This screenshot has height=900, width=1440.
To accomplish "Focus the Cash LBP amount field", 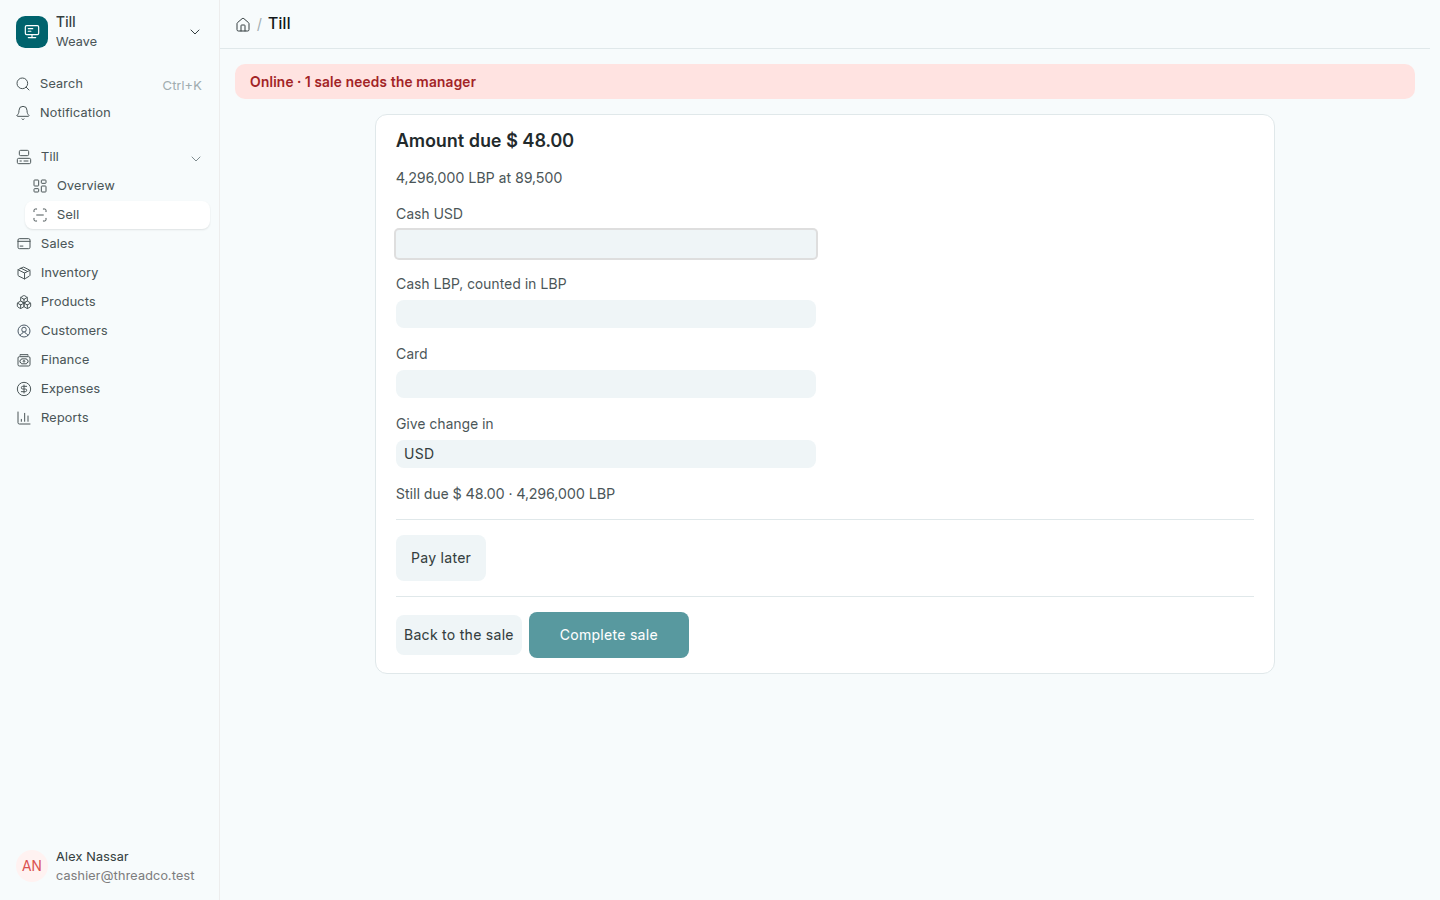I will (606, 314).
